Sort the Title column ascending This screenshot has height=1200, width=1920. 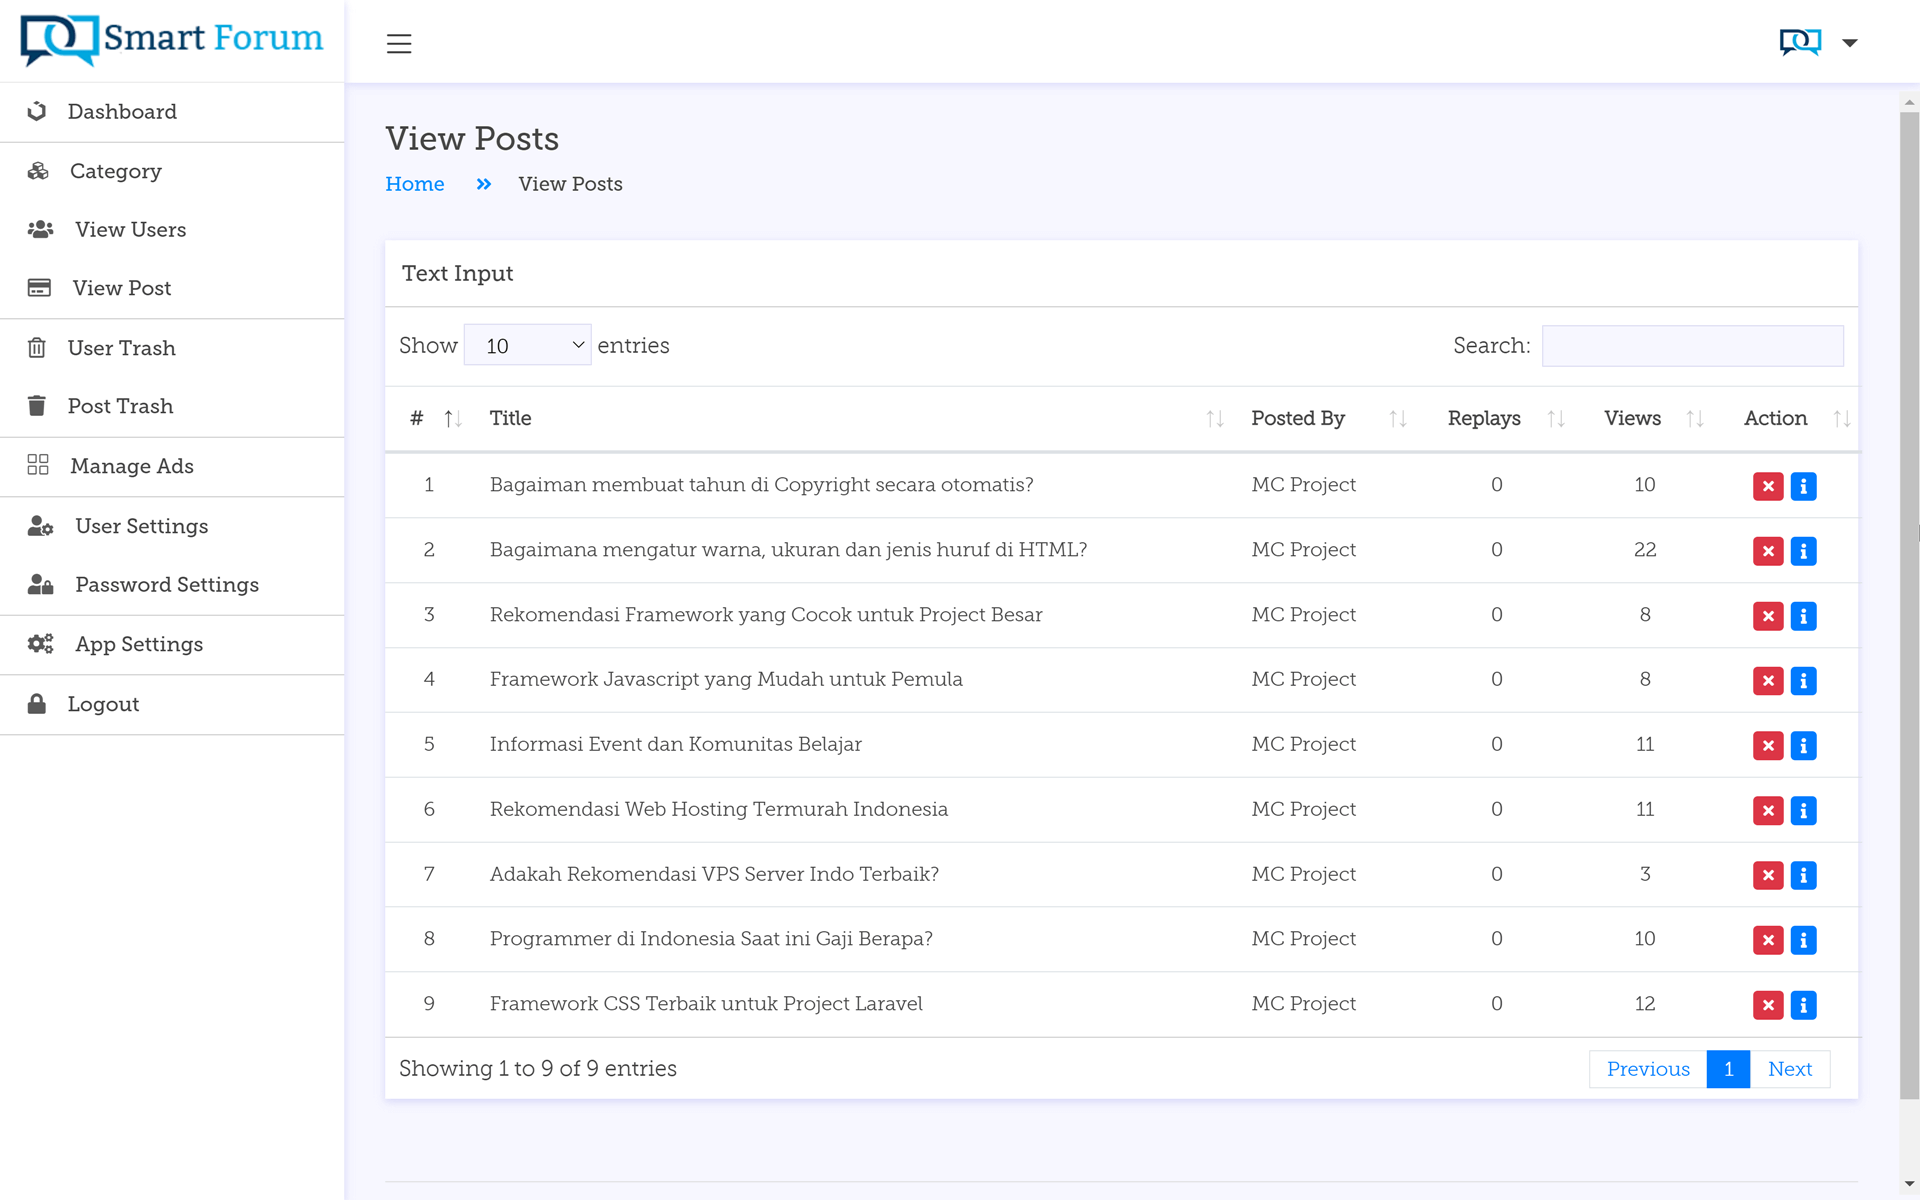click(x=1214, y=418)
